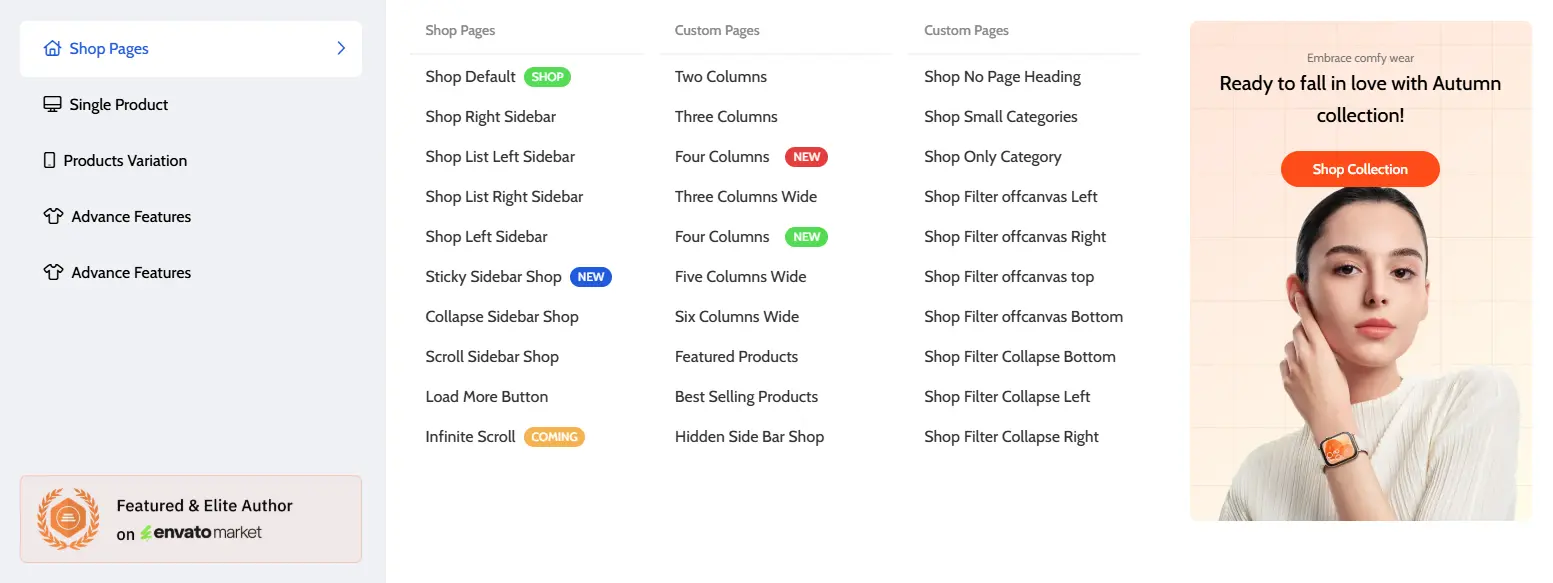
Task: Click the orange Elite Author badge icon
Action: click(68, 519)
